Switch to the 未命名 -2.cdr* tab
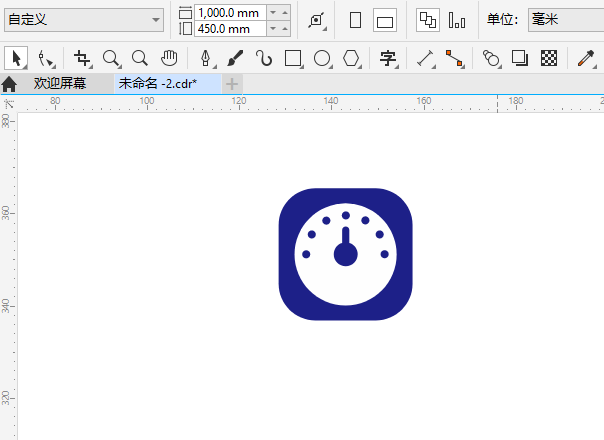This screenshot has width=604, height=440. pos(168,83)
